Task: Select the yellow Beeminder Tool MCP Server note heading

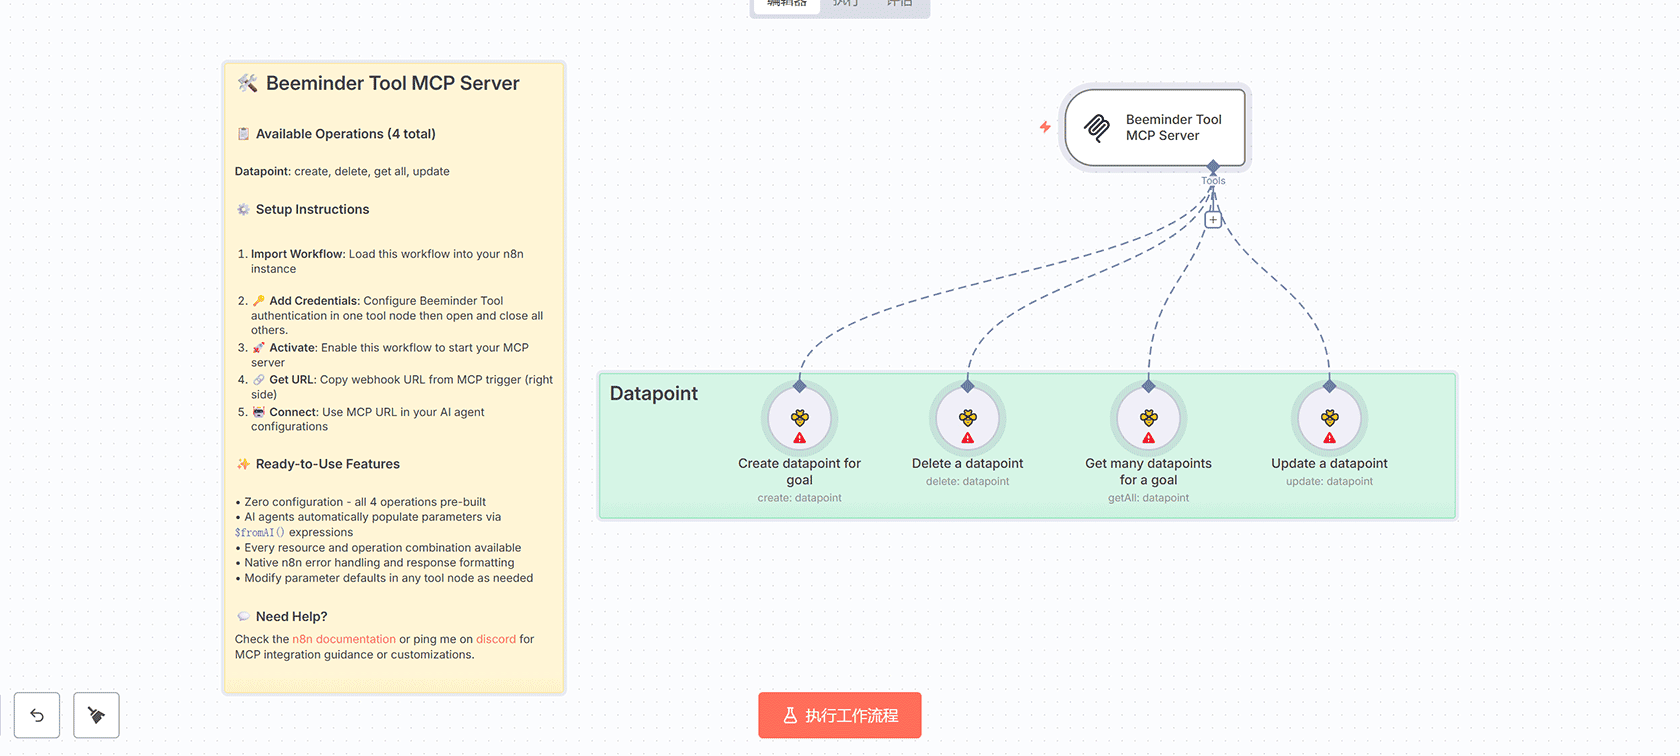Action: click(392, 84)
